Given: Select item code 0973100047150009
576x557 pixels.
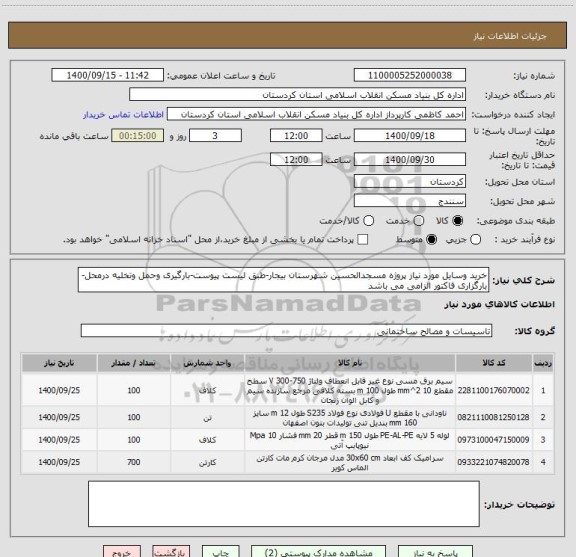Looking at the screenshot, I should pyautogui.click(x=493, y=440).
